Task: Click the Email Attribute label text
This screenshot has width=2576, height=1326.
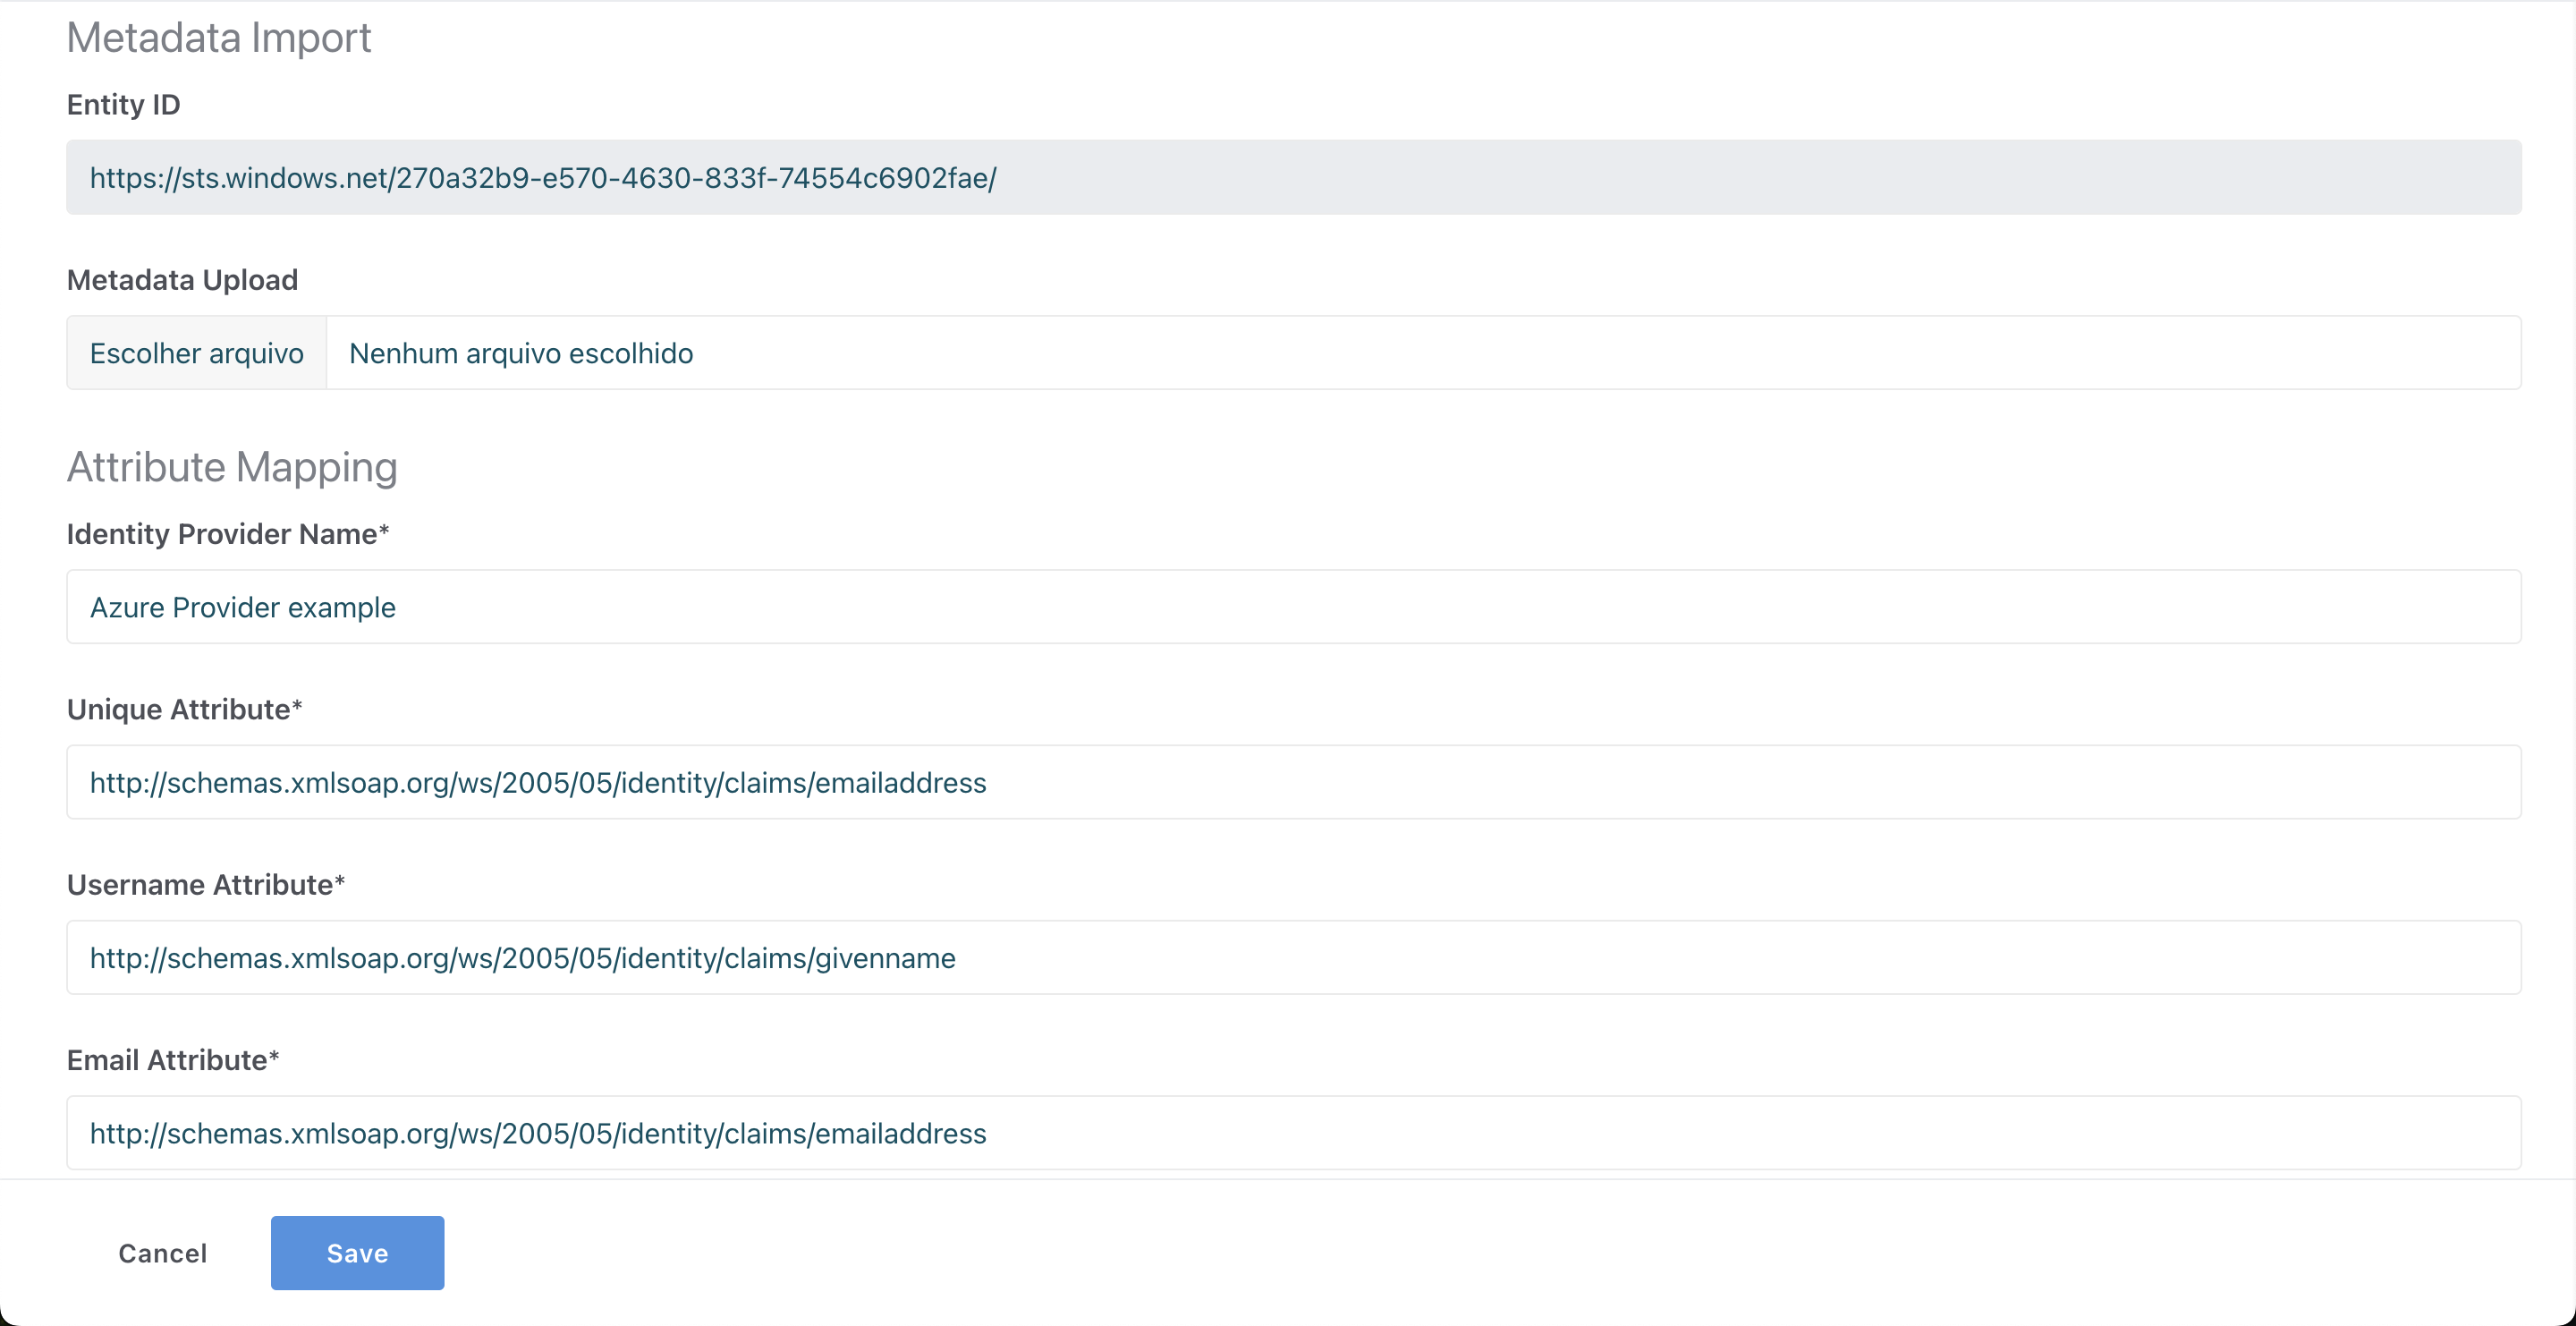Action: point(166,1060)
